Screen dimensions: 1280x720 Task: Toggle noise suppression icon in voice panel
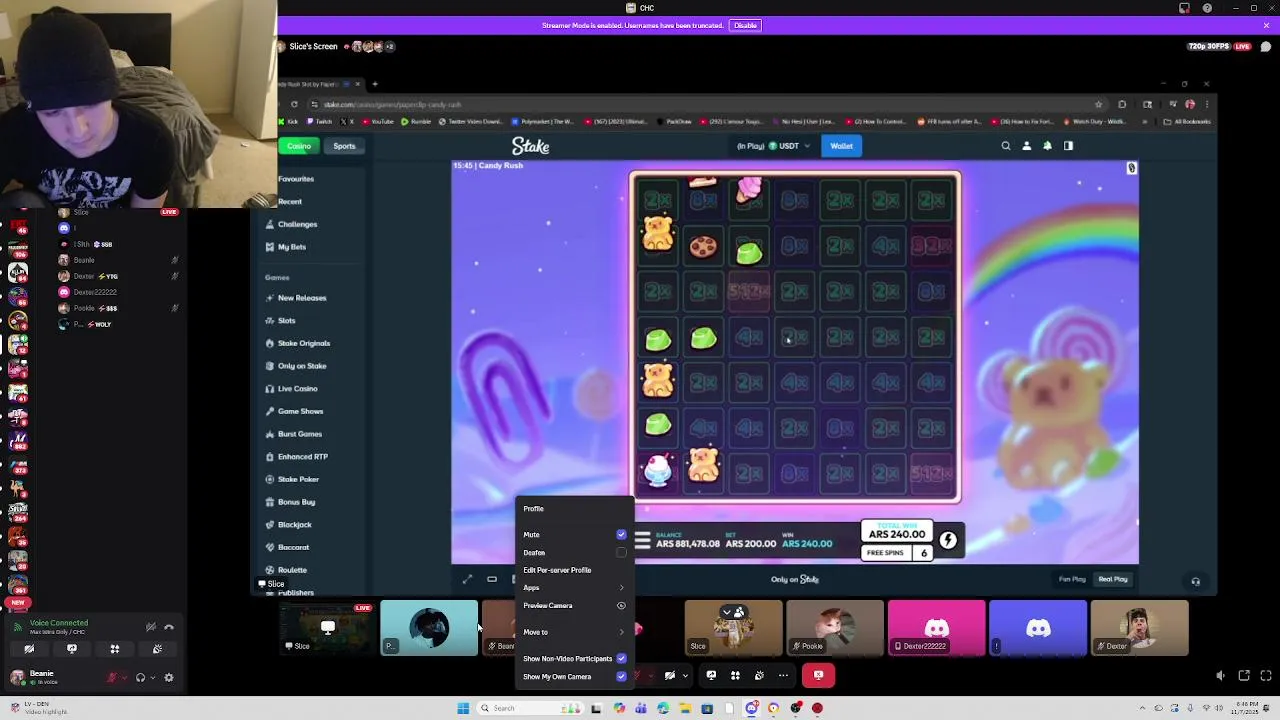(151, 627)
